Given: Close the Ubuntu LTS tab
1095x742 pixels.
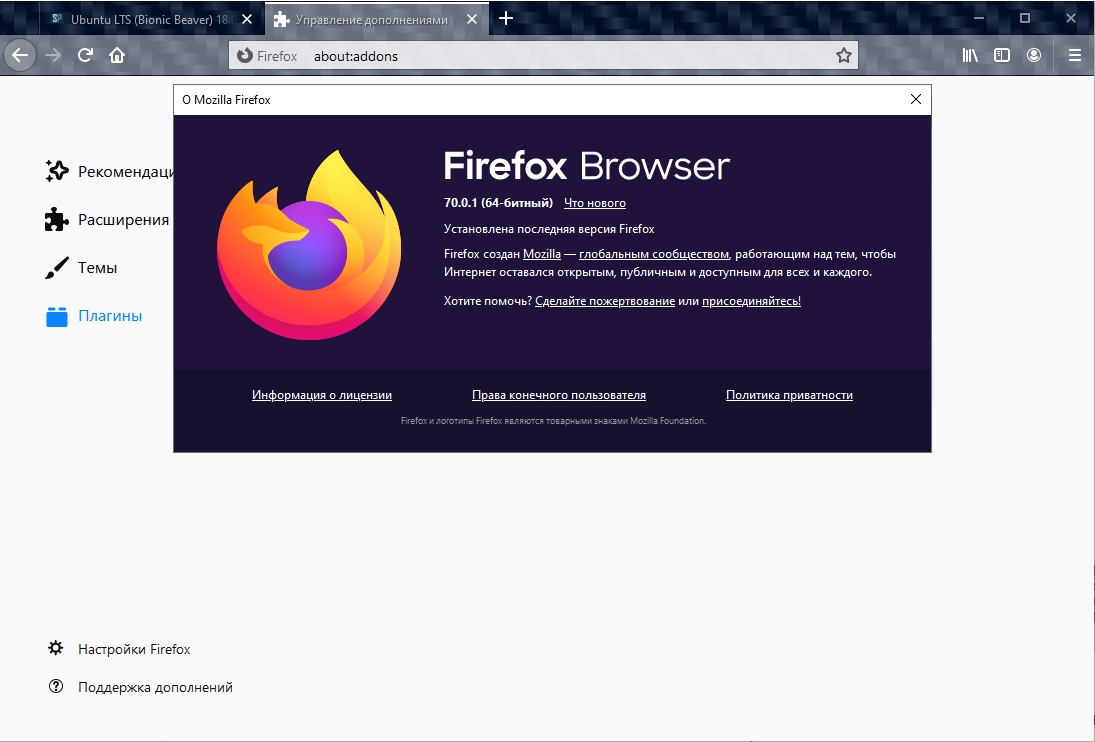Looking at the screenshot, I should (x=247, y=20).
